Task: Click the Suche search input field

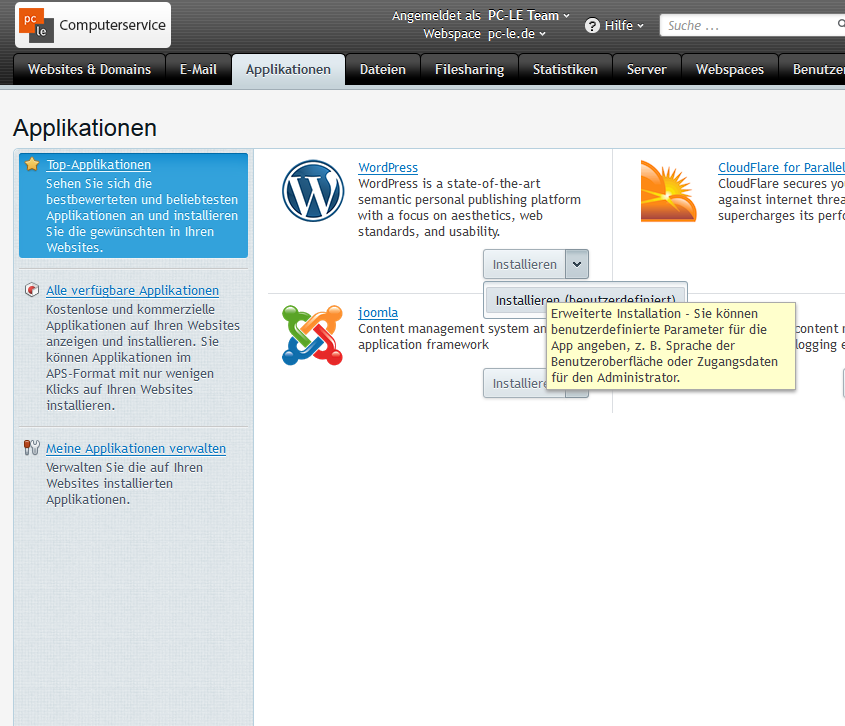Action: (752, 25)
